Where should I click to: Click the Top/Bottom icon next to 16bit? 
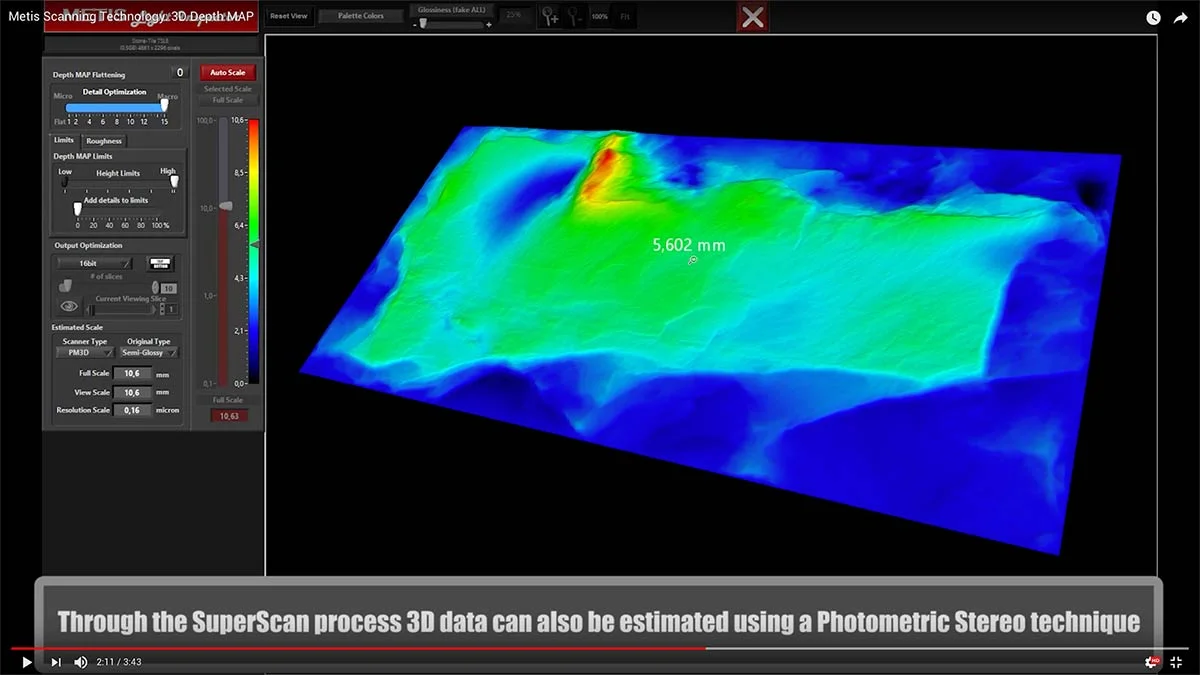click(161, 263)
